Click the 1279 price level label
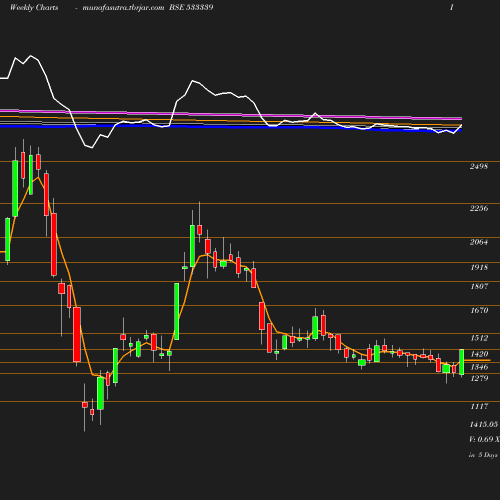Viewport: 500px width, 500px height. 479,378
